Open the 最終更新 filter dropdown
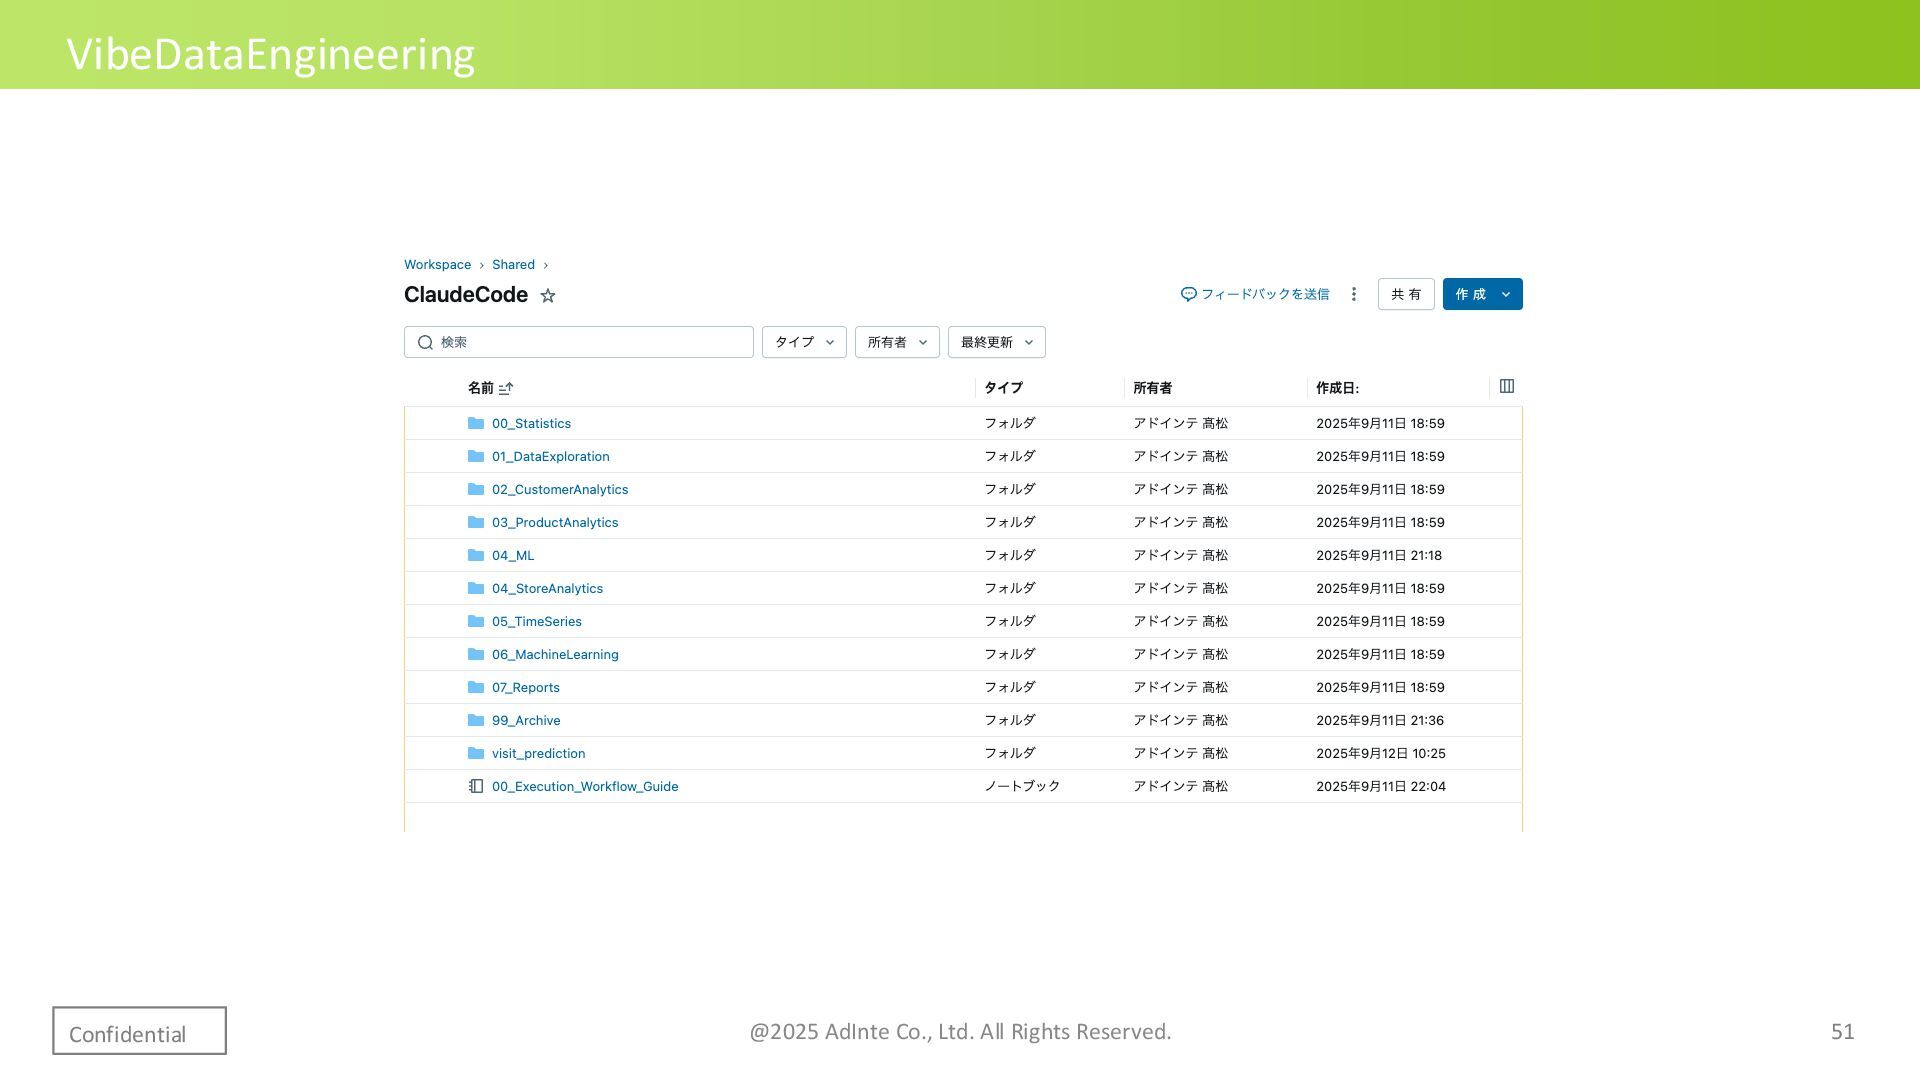The image size is (1920, 1080). coord(996,342)
